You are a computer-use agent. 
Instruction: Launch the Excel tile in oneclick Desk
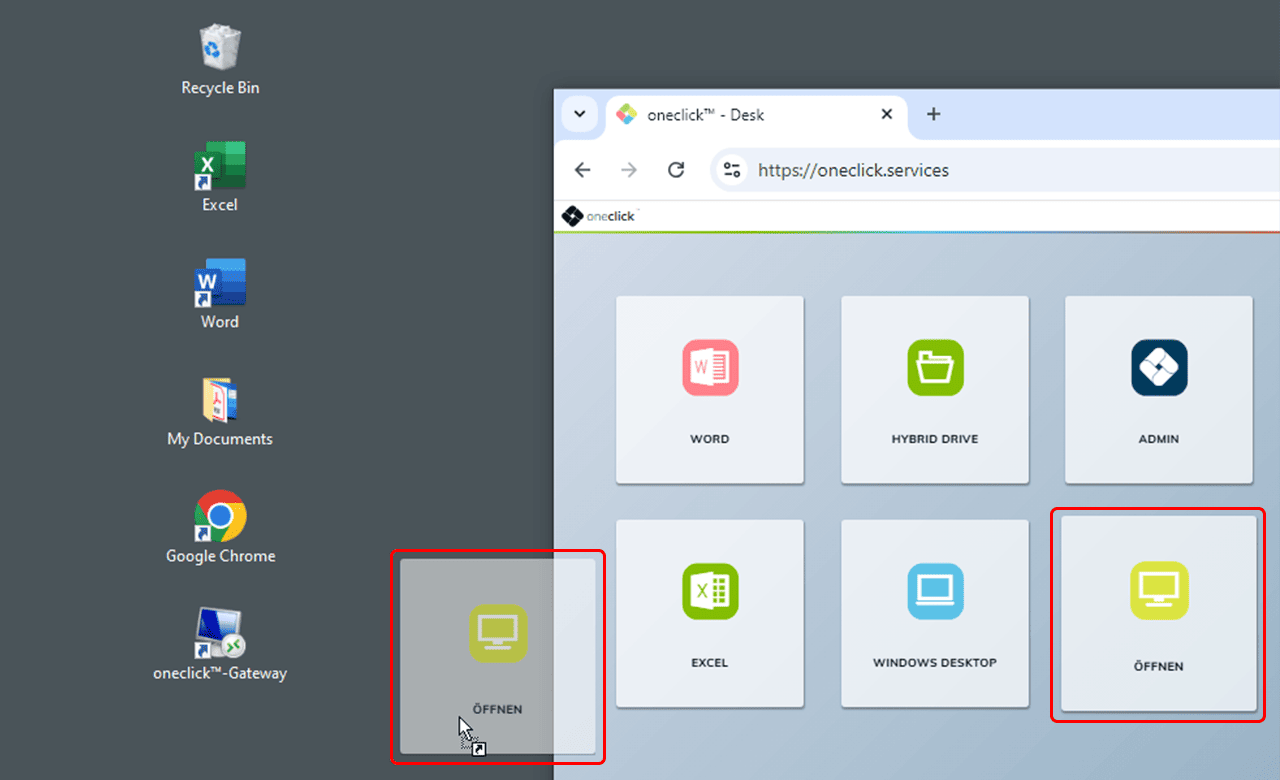710,613
